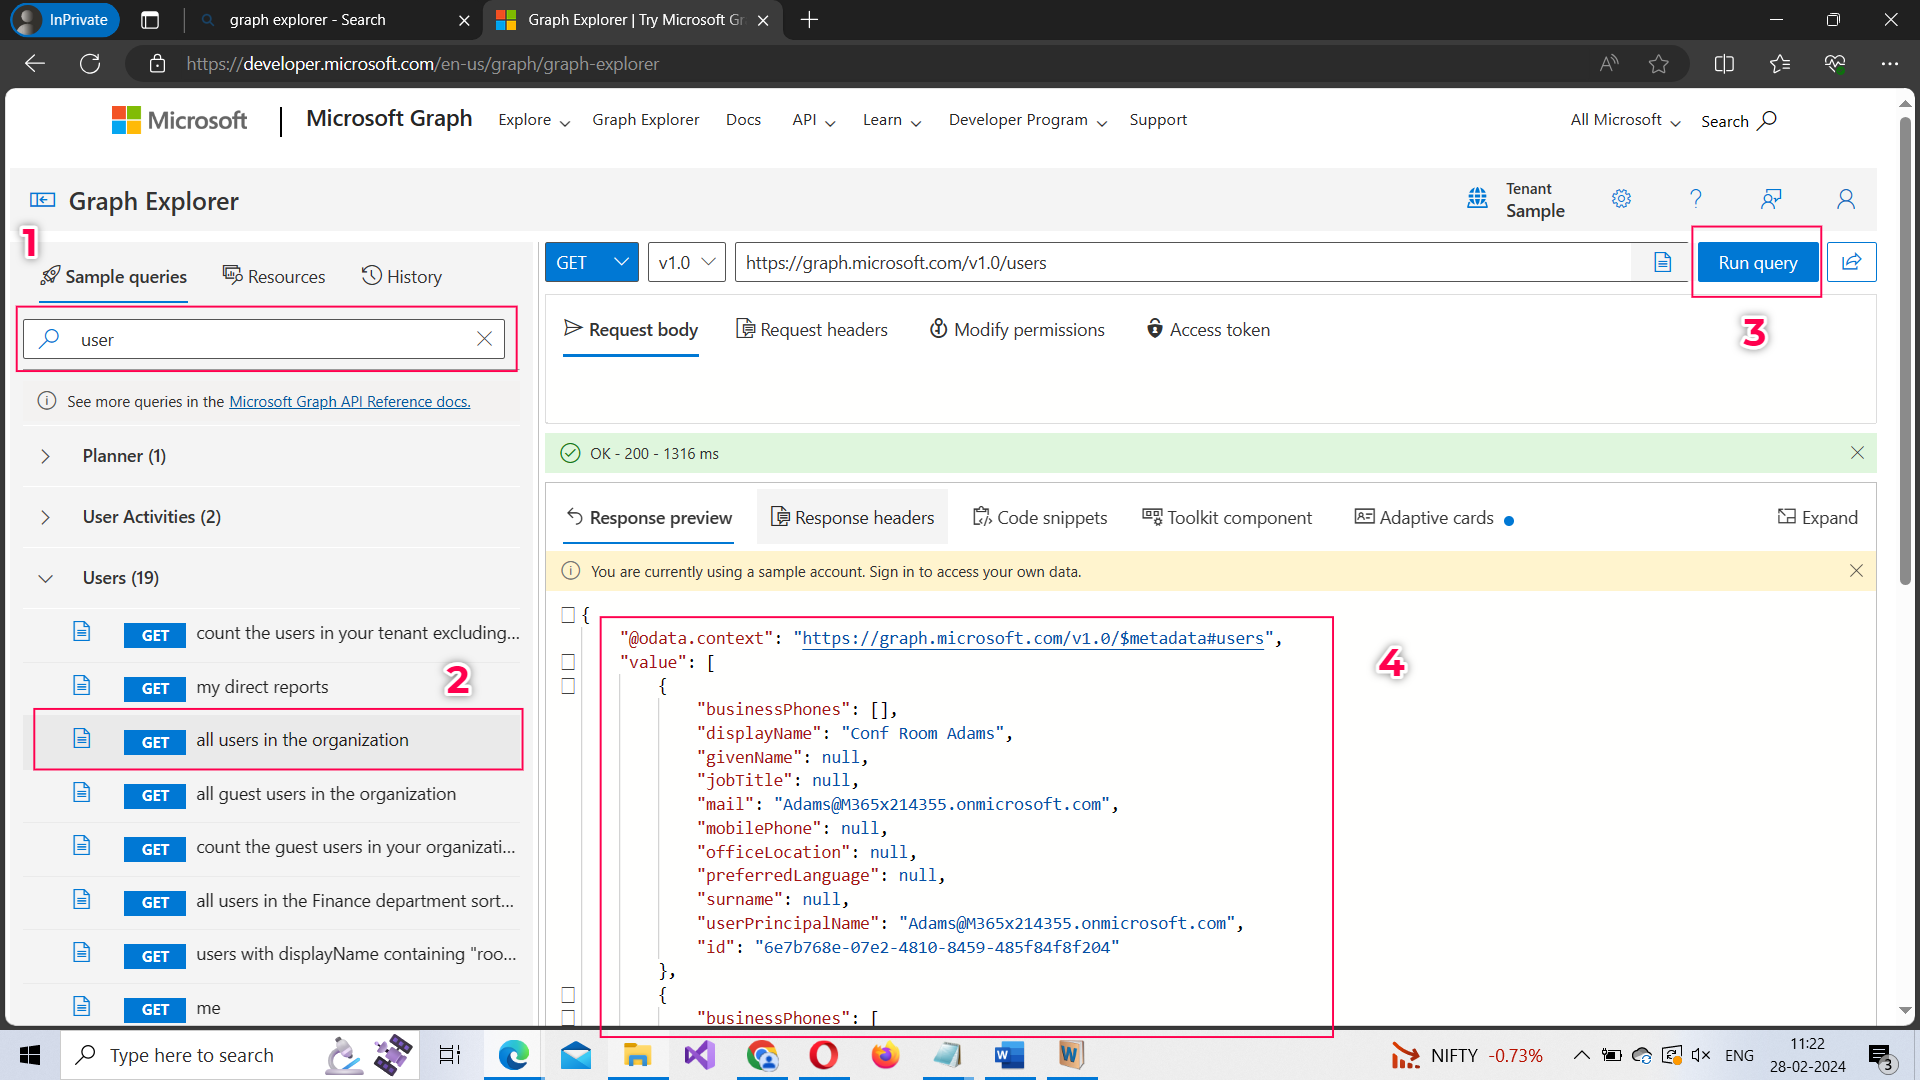Open browser split screen icon
Screen dimensions: 1920x1080
[1724, 64]
